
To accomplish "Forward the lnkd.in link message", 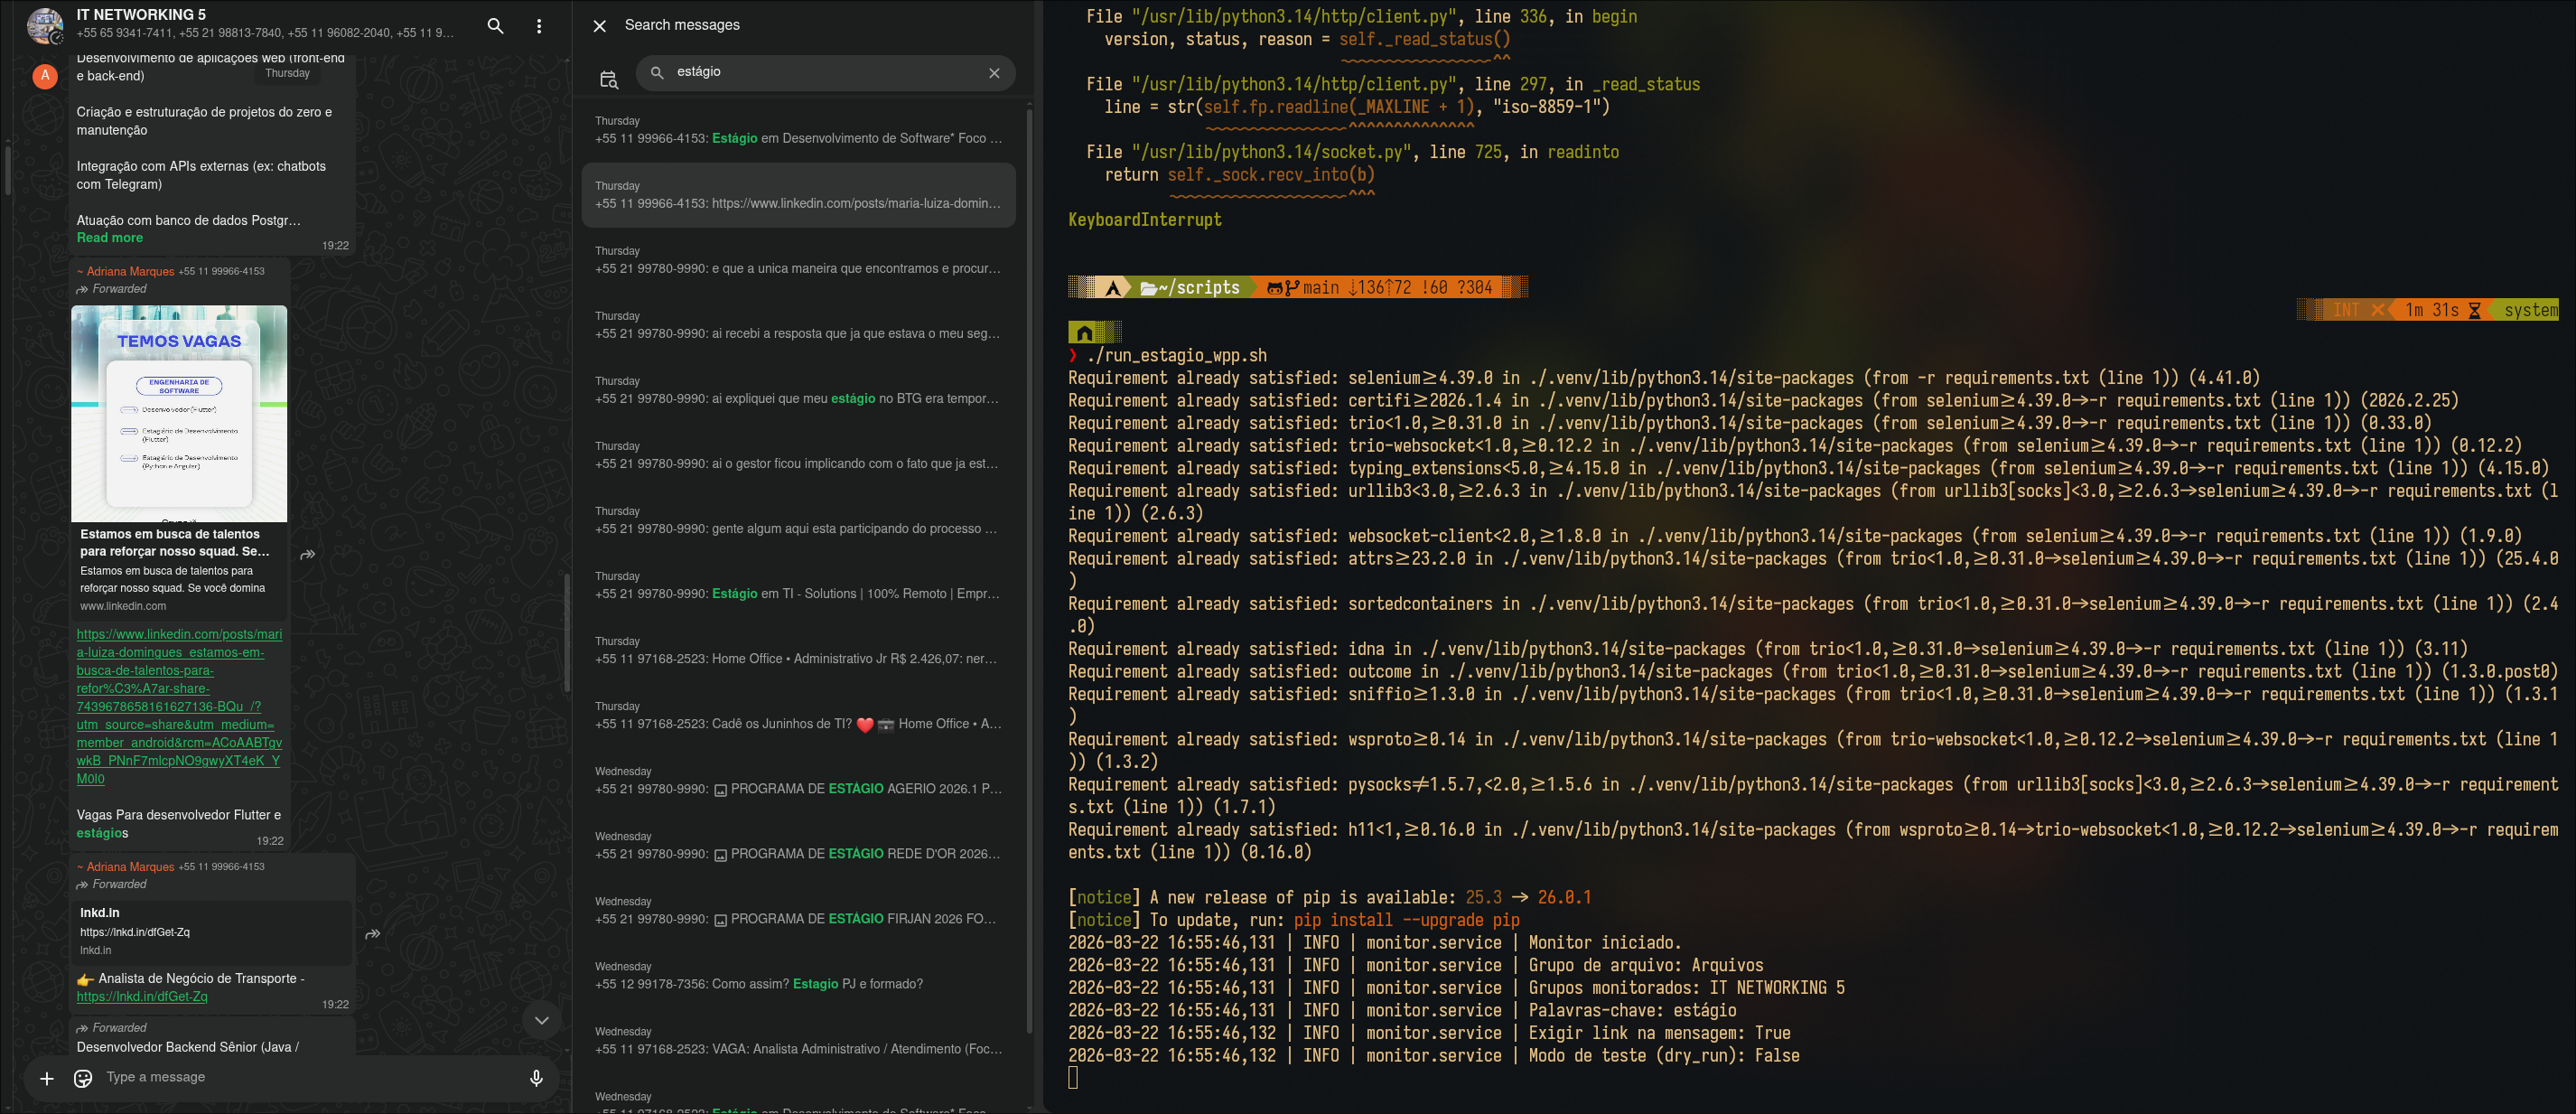I will [372, 934].
